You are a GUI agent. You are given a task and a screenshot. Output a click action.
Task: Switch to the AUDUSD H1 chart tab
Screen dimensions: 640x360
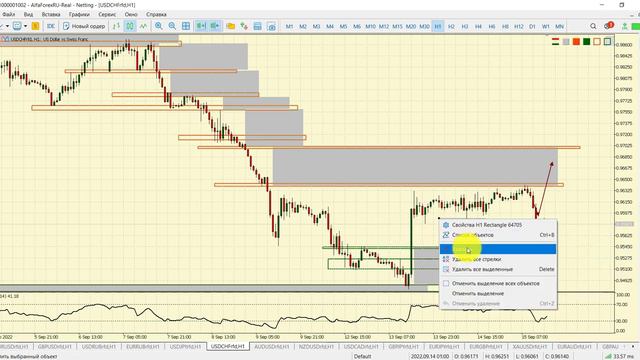coord(271,347)
